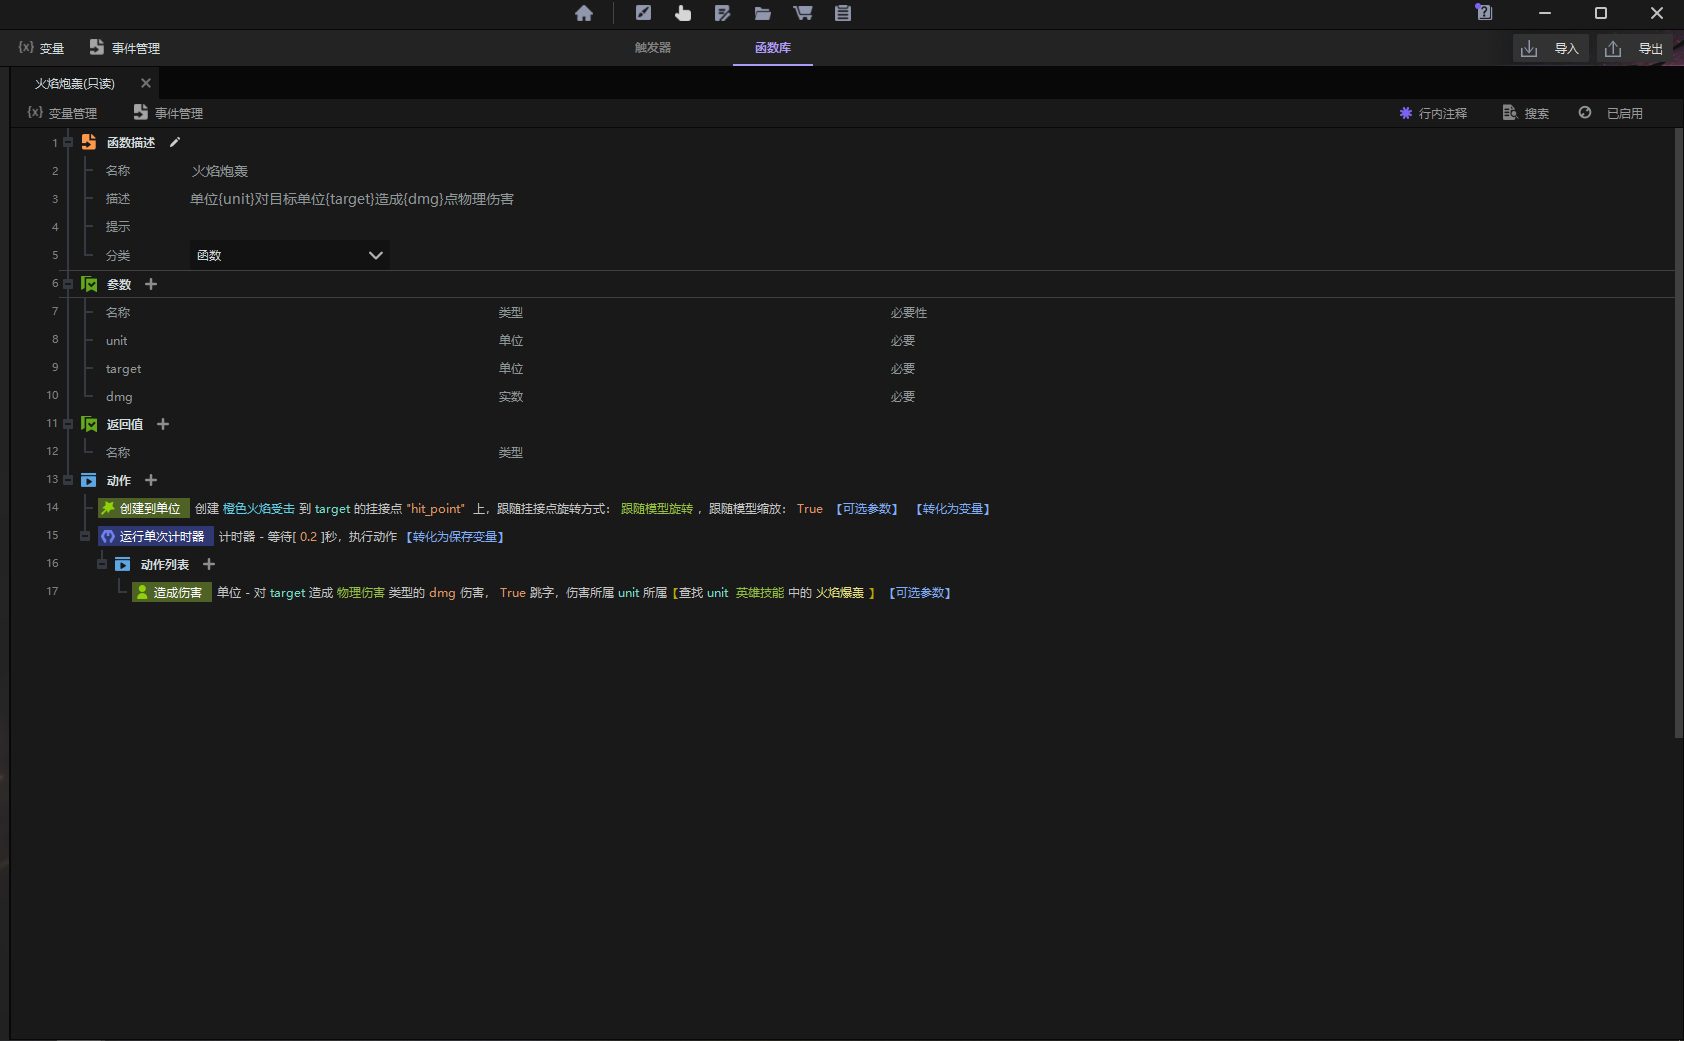Screen dimensions: 1684x1041
Task: Collapse the 返回值 section
Action: pos(68,424)
